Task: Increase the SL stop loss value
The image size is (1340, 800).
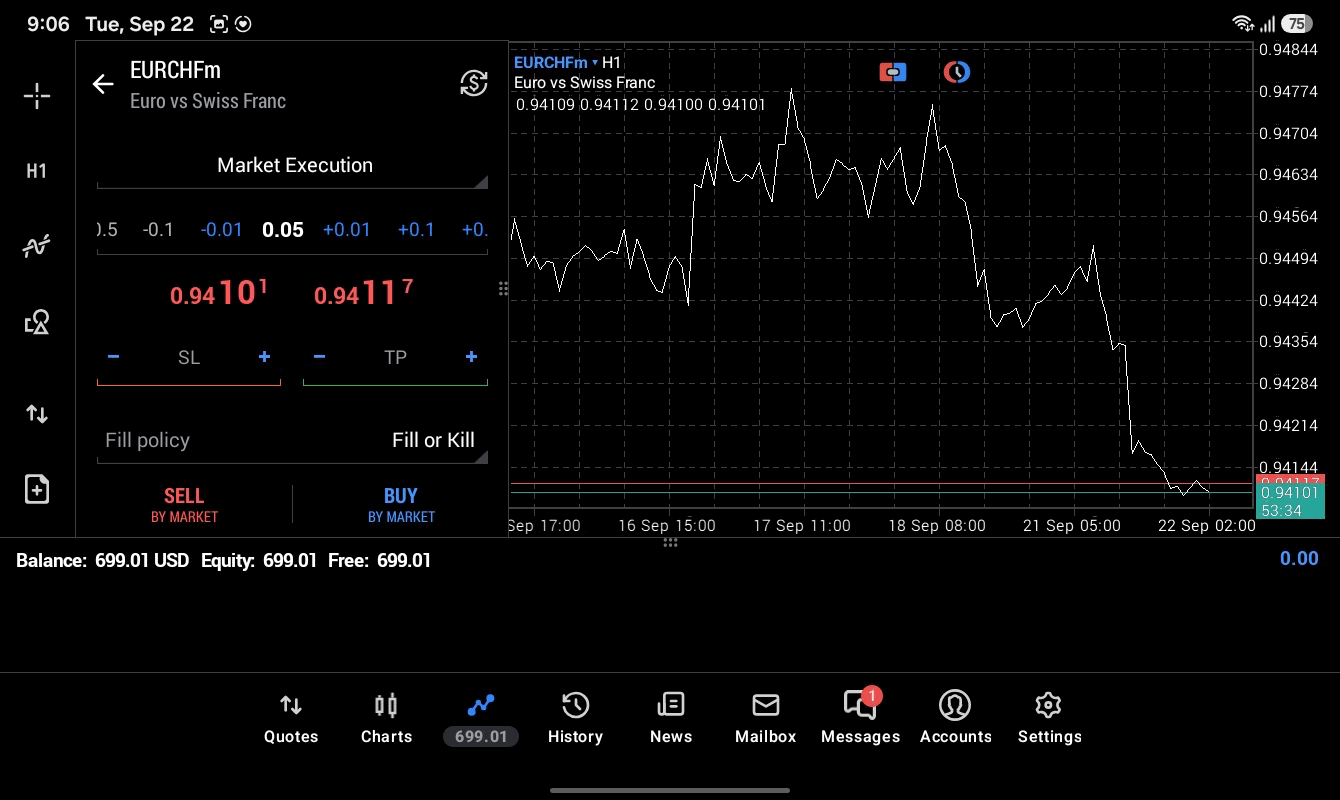Action: point(264,357)
